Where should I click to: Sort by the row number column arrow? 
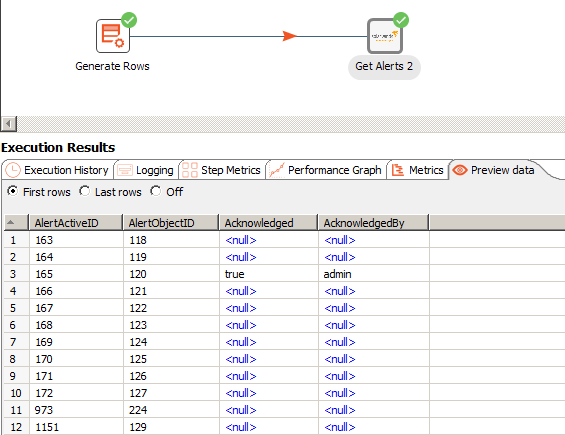coord(11,222)
